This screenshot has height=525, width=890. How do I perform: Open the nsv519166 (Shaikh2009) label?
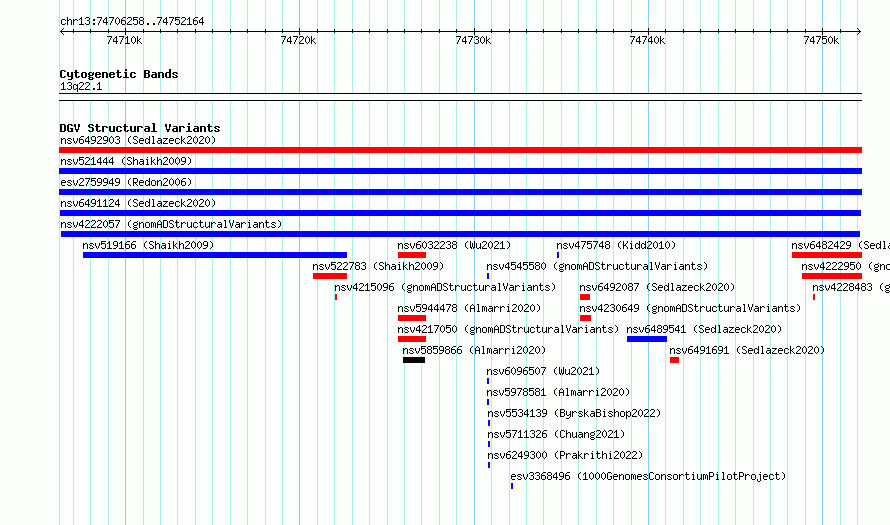click(x=148, y=245)
